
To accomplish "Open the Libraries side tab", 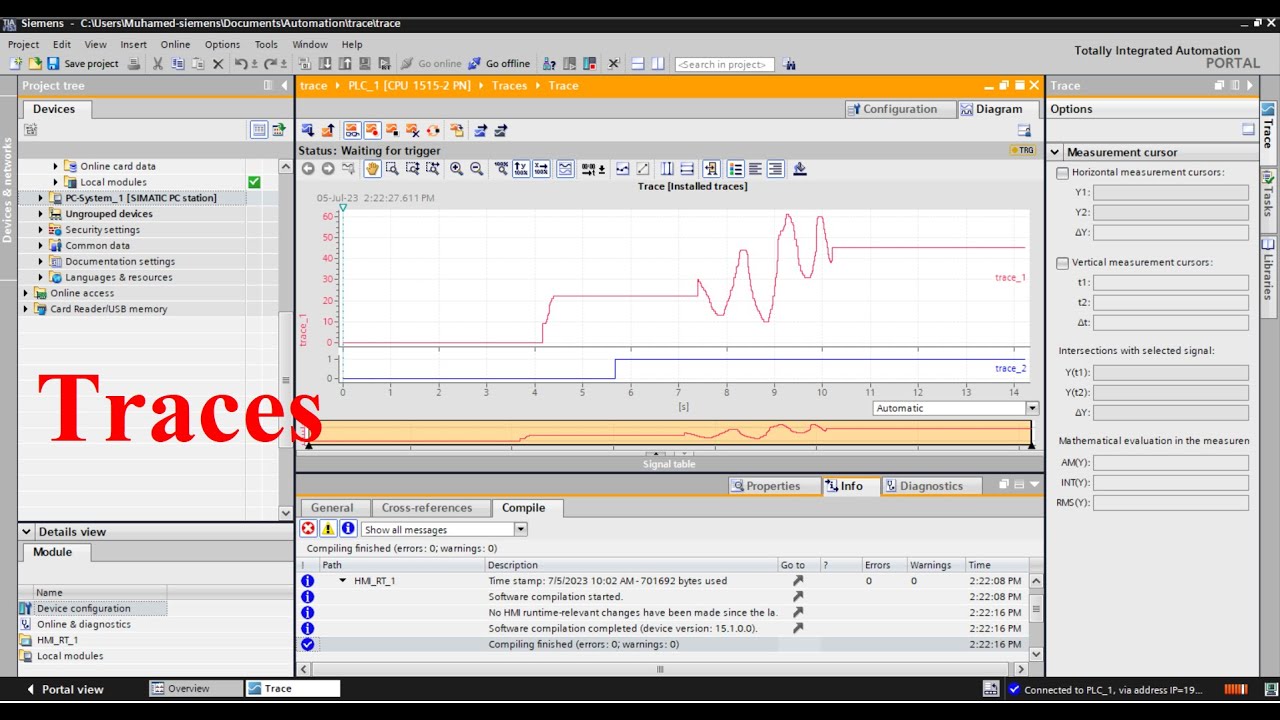I will click(x=1268, y=270).
